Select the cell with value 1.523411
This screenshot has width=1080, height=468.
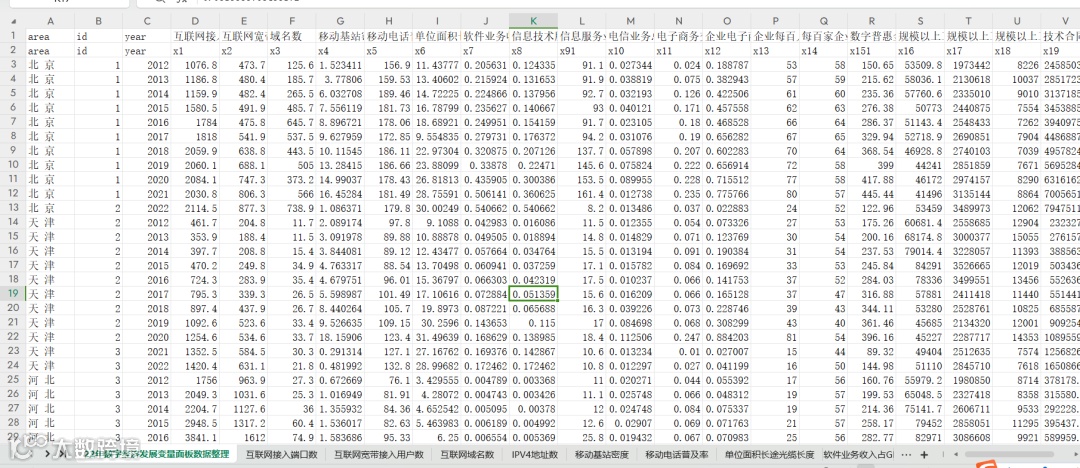tap(341, 65)
